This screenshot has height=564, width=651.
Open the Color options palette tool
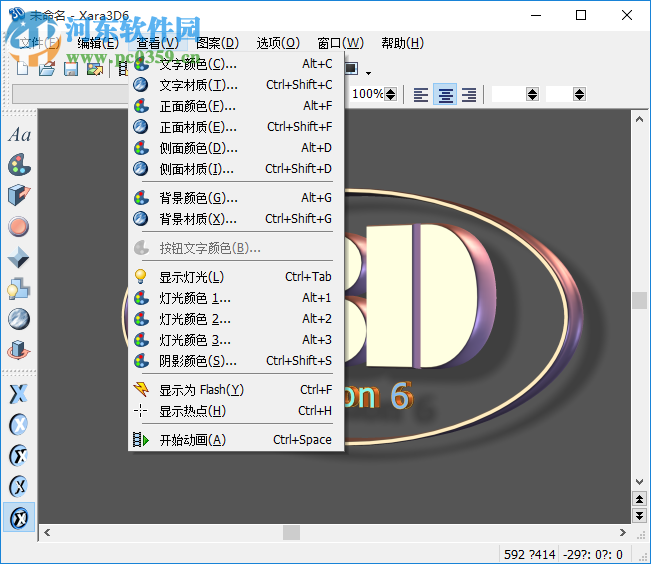19,165
